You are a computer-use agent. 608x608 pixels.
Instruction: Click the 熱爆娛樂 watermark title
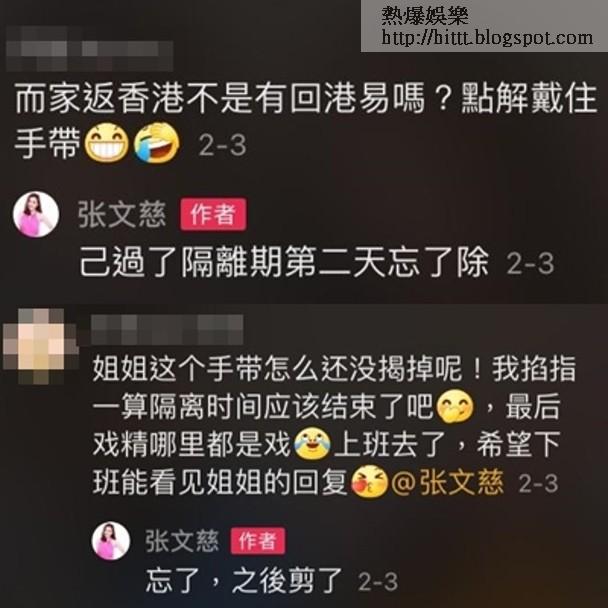[x=425, y=16]
